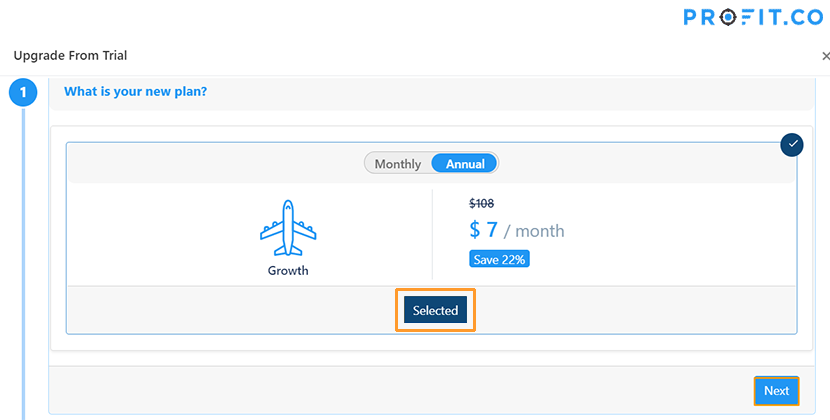Click the $ 7 / month price
Image resolution: width=830 pixels, height=420 pixels.
click(x=517, y=230)
